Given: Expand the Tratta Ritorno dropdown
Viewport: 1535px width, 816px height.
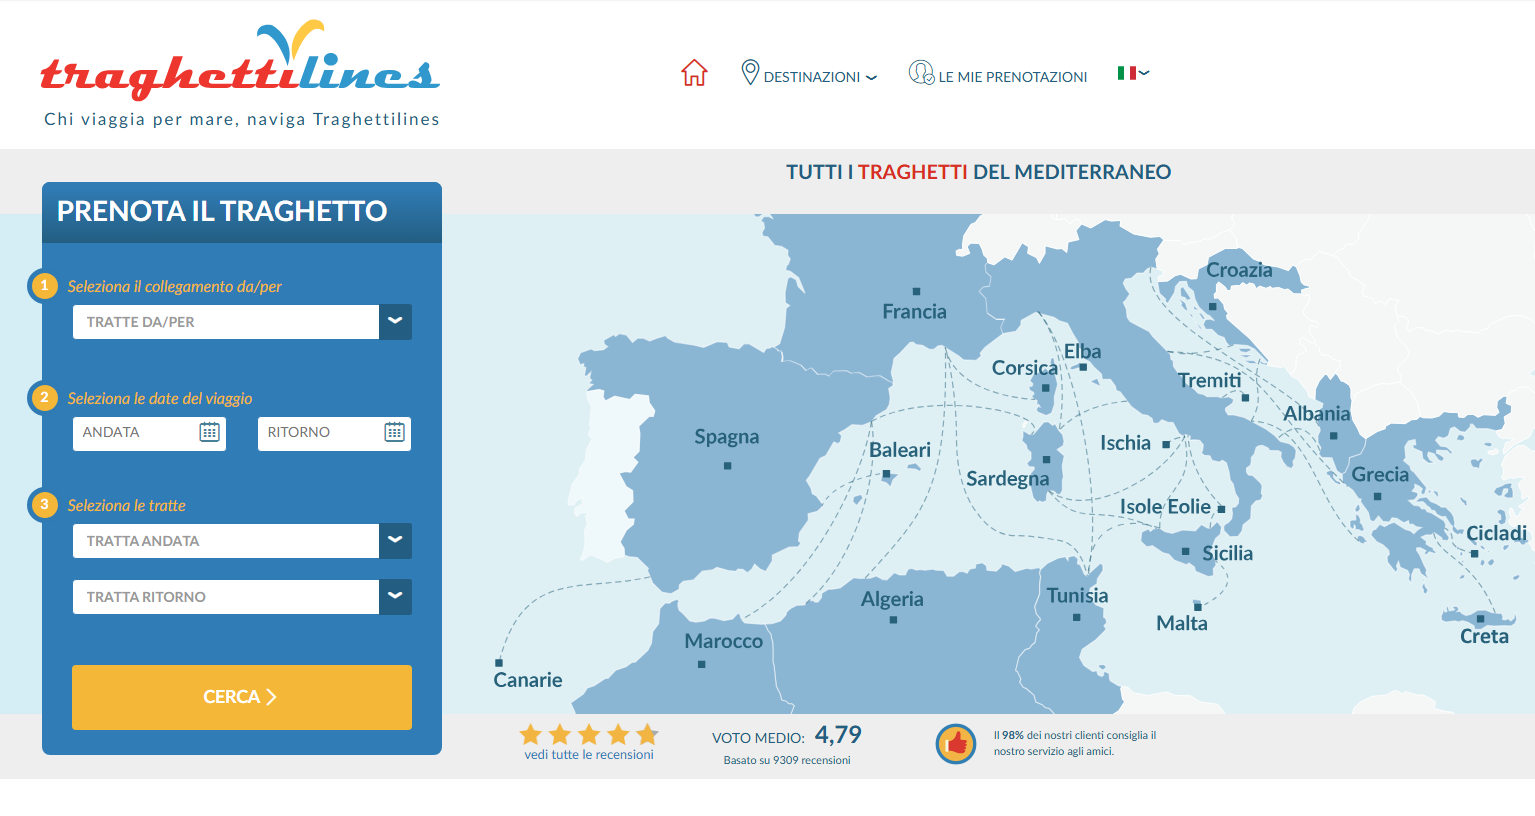Looking at the screenshot, I should (x=395, y=597).
